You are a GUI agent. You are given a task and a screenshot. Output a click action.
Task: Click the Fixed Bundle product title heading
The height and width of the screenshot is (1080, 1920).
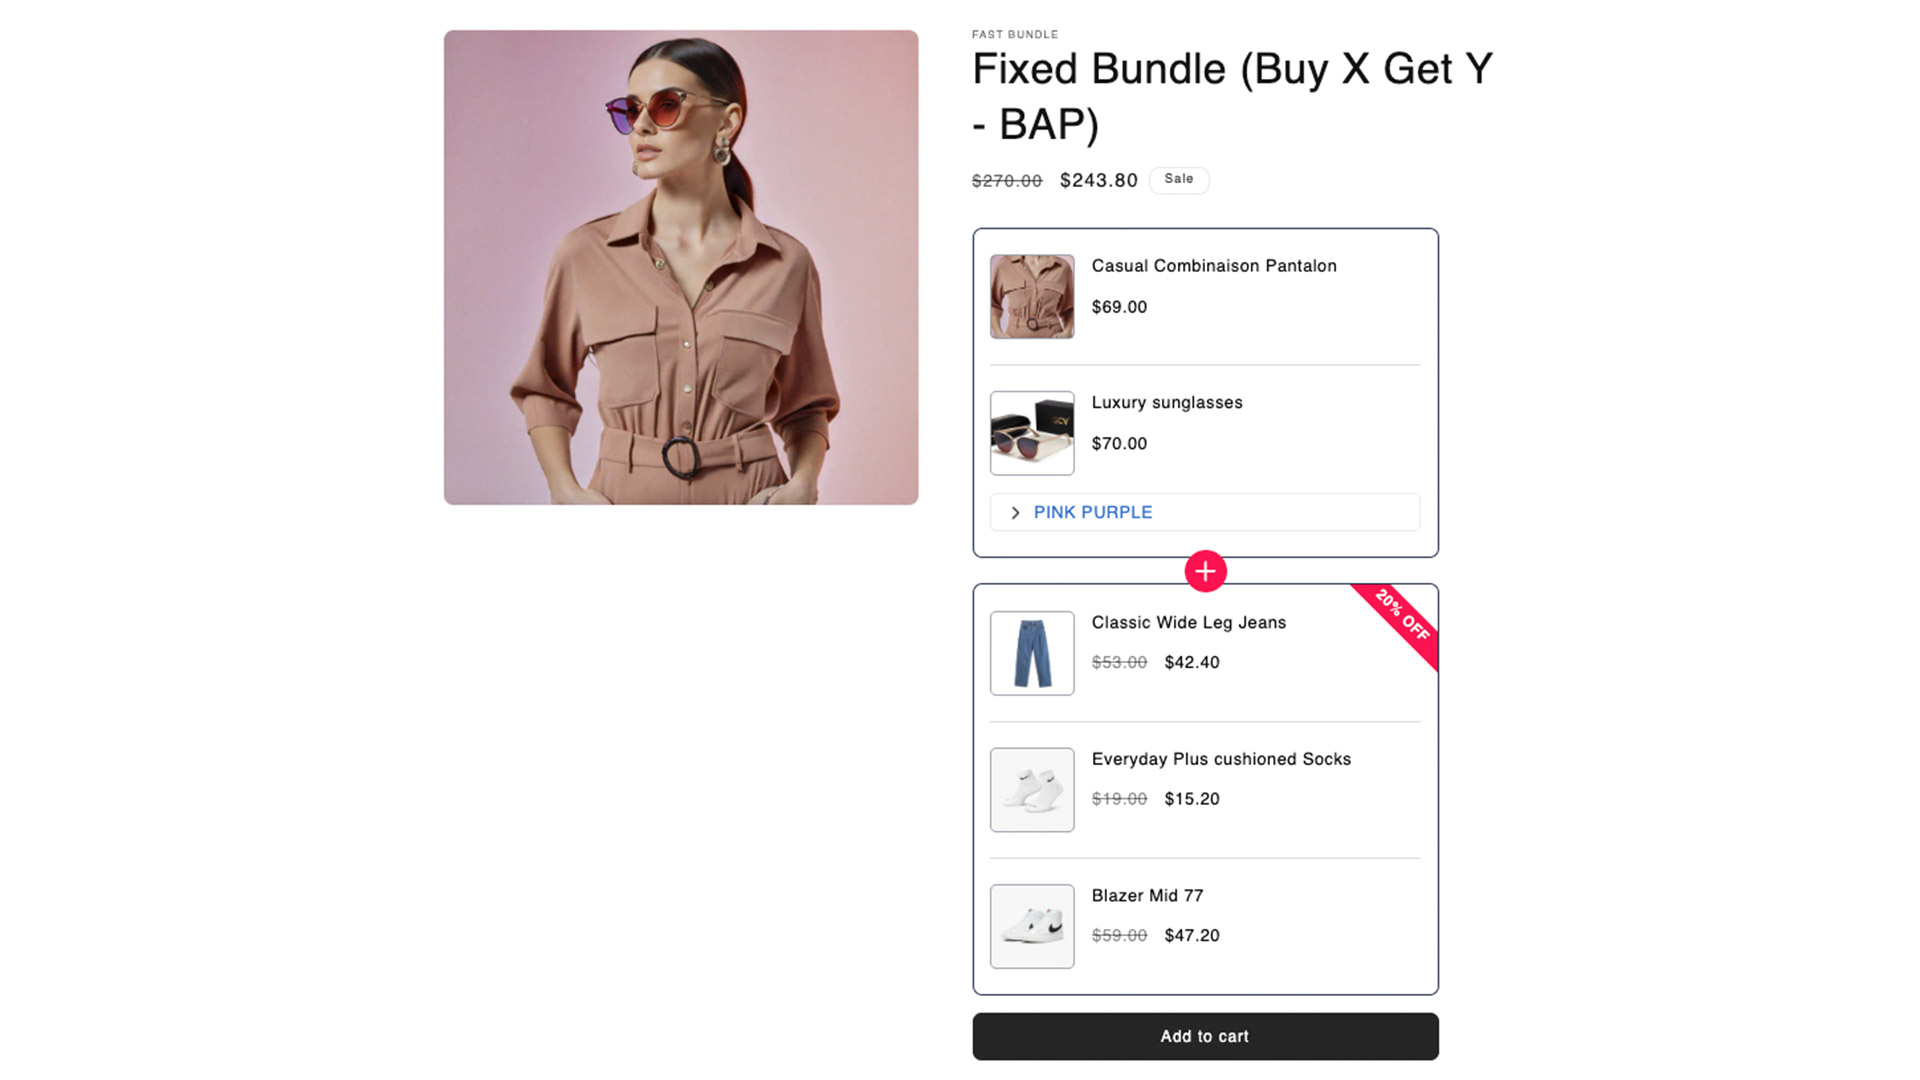pos(1232,96)
